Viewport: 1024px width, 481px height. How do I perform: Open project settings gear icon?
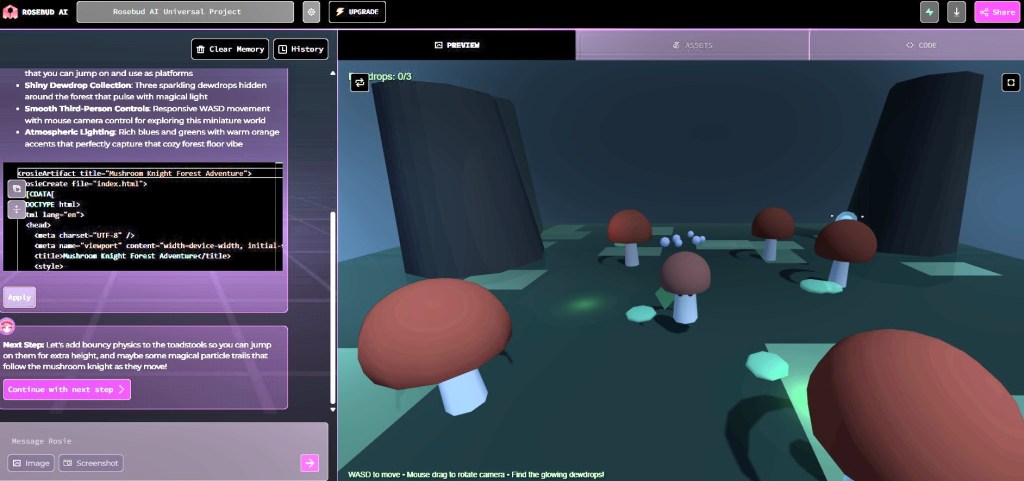pos(311,12)
